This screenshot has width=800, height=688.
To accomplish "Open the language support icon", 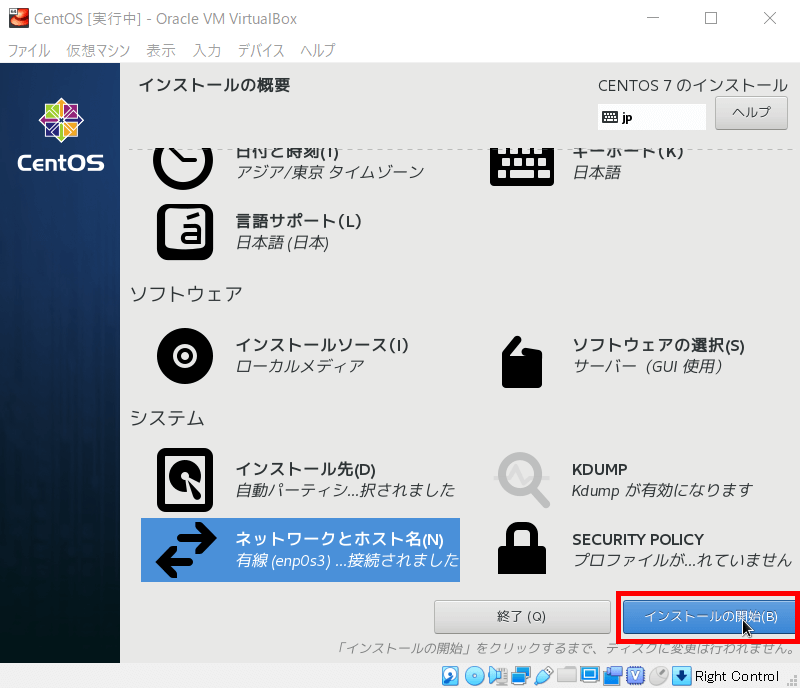I will click(x=185, y=232).
